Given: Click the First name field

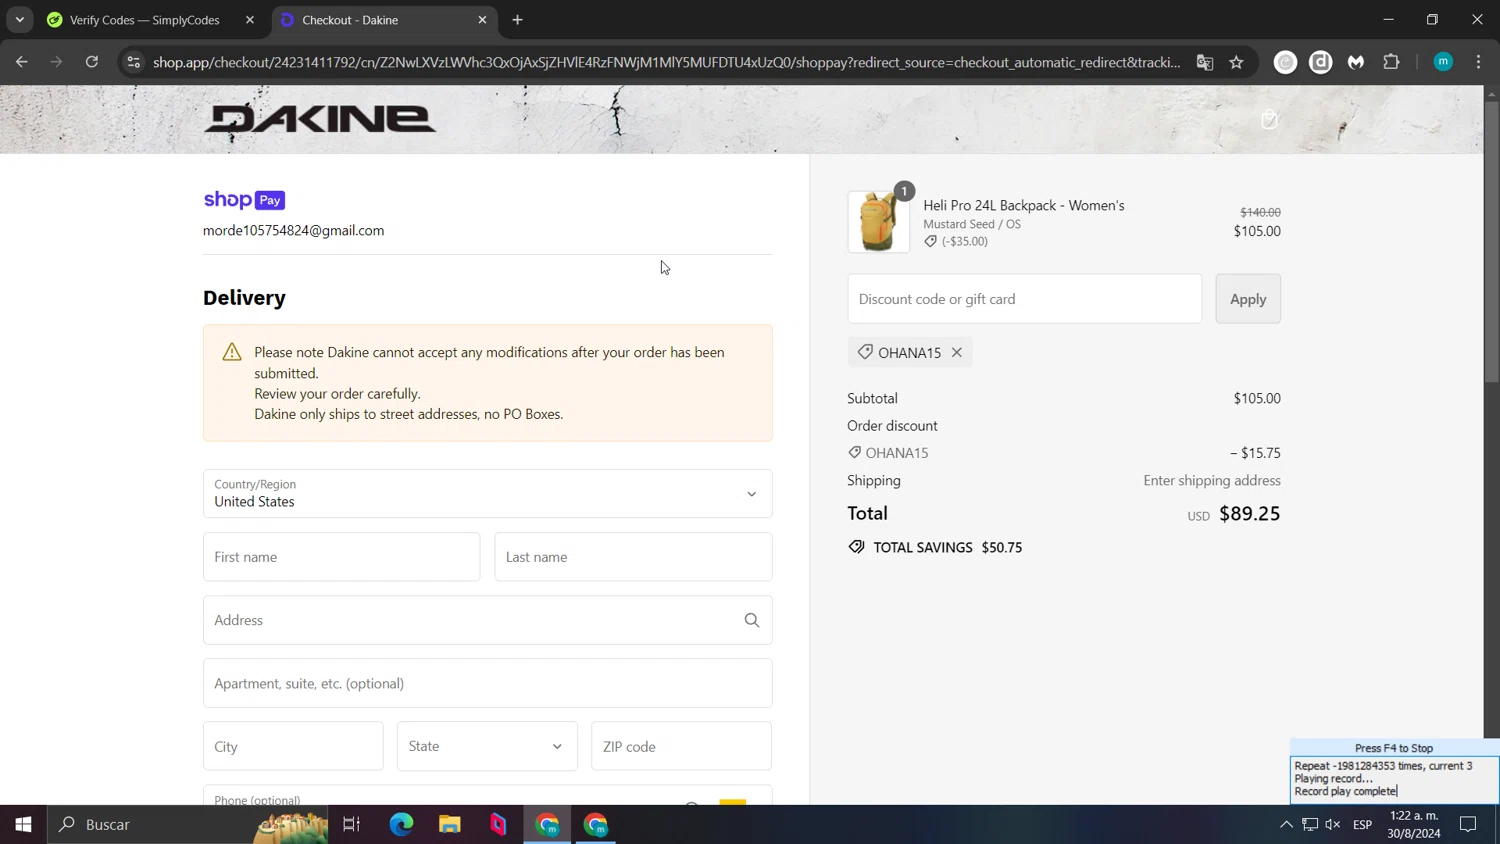Looking at the screenshot, I should pyautogui.click(x=341, y=557).
